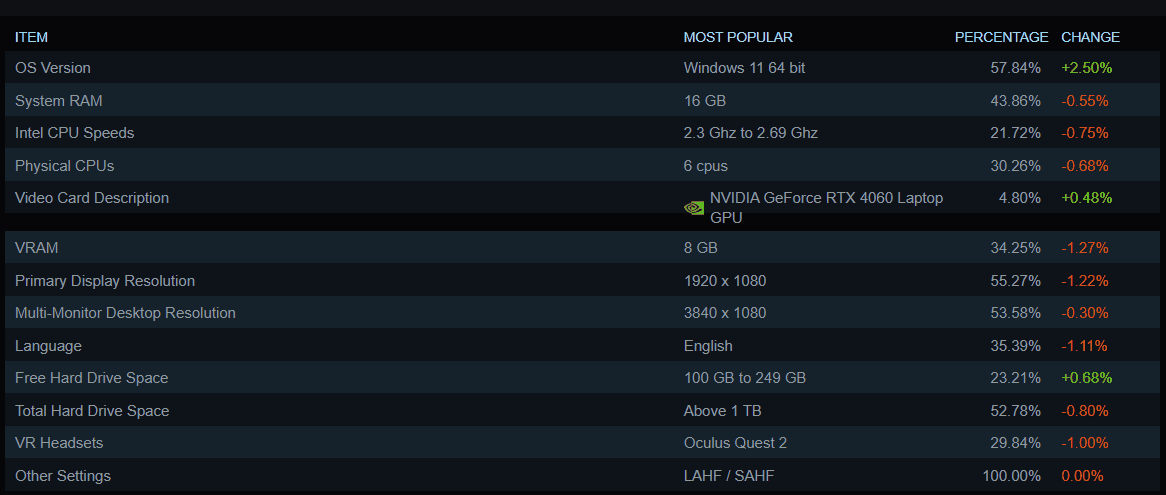The image size is (1166, 495).
Task: Open the Free Hard Drive Space row
Action: pyautogui.click(x=583, y=378)
